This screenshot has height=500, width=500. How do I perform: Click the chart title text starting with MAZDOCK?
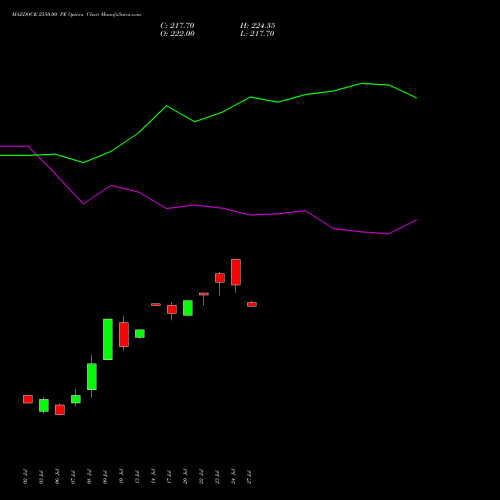click(x=76, y=15)
